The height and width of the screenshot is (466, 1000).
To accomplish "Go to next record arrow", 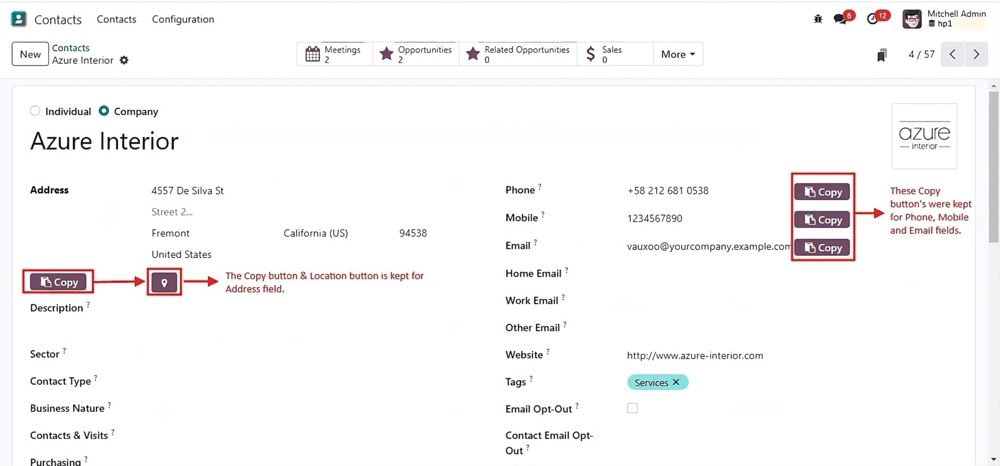I will coord(976,54).
